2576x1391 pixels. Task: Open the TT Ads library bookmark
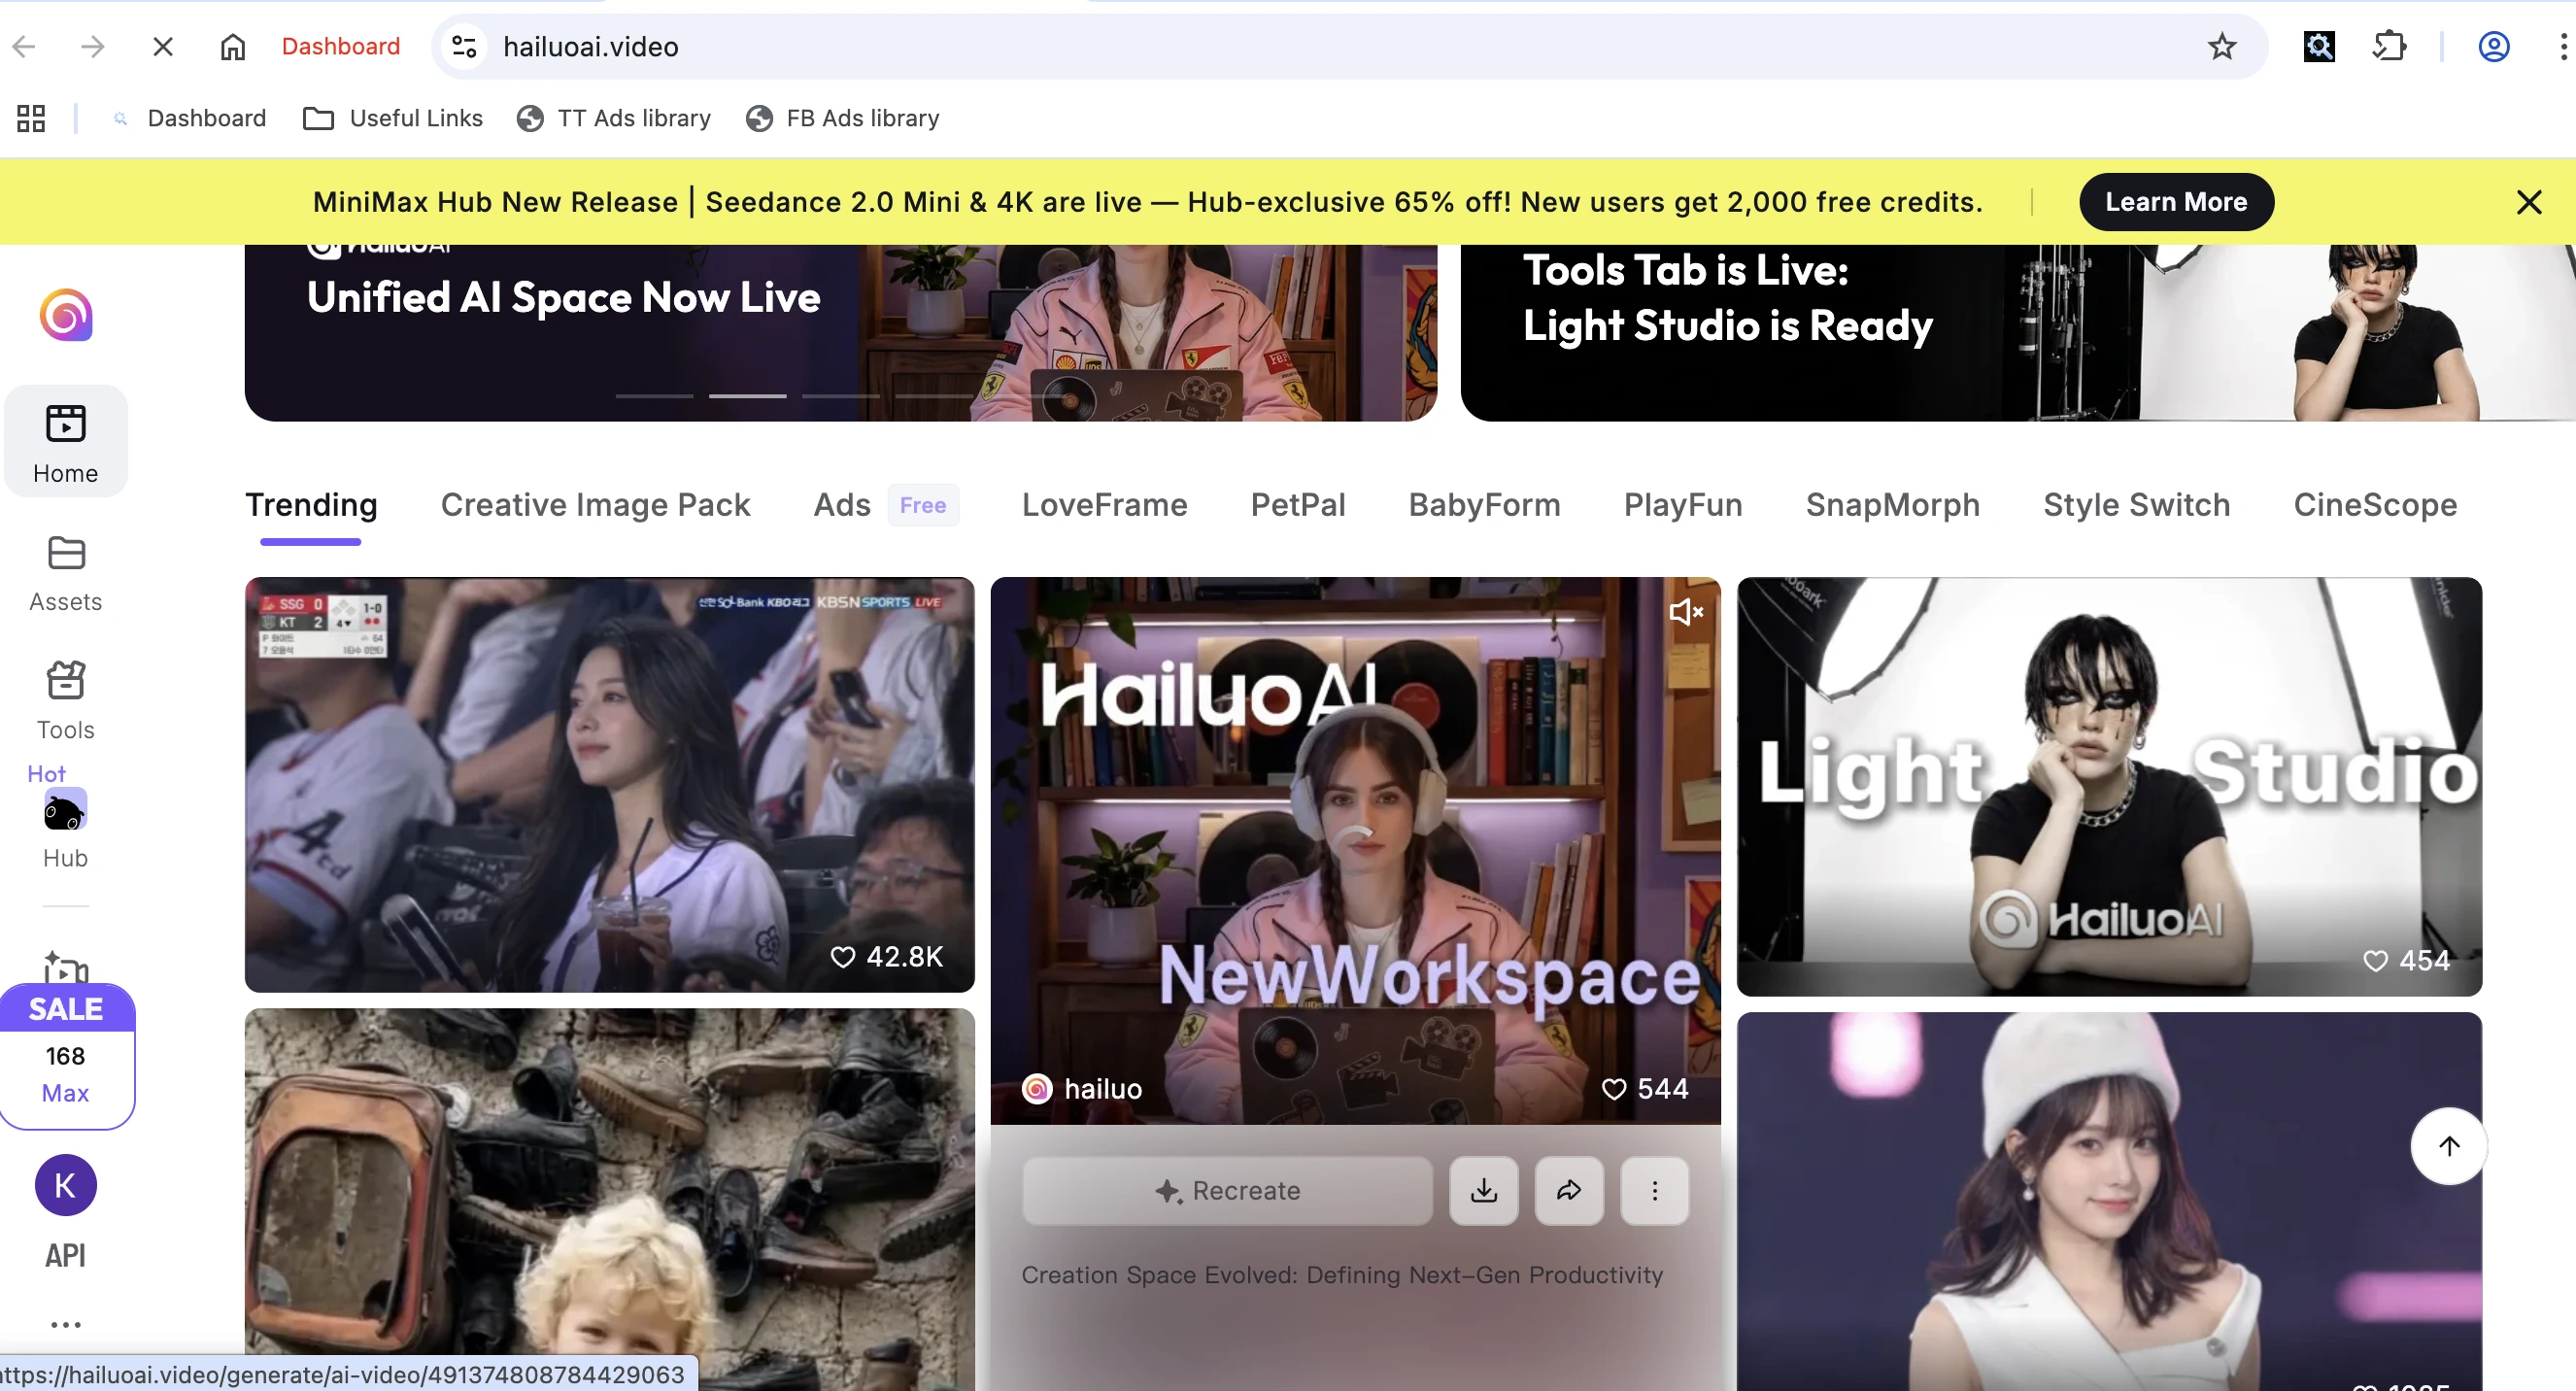coord(614,118)
